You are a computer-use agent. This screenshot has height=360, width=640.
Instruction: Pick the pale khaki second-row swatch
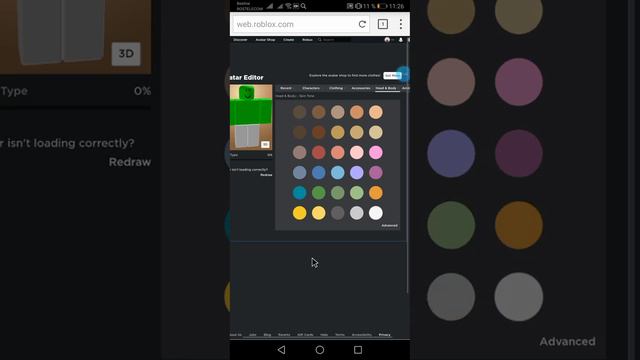point(376,132)
